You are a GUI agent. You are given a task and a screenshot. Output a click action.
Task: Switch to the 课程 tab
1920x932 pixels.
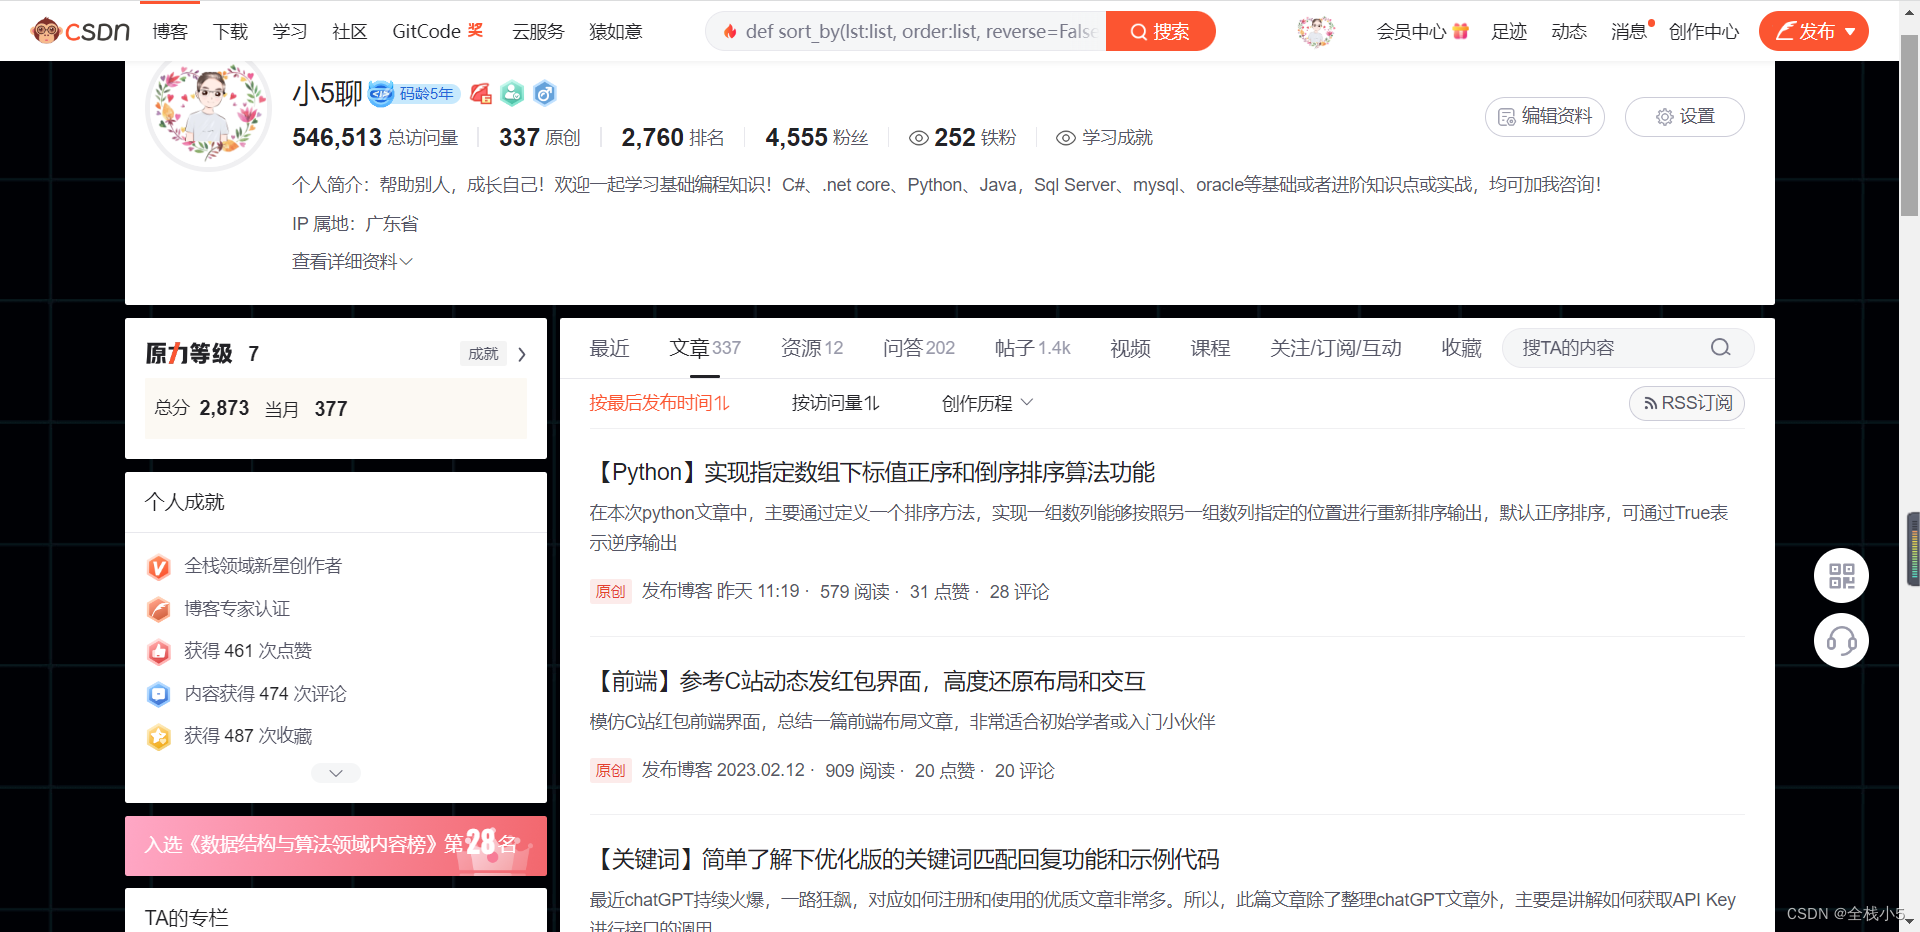(x=1210, y=348)
